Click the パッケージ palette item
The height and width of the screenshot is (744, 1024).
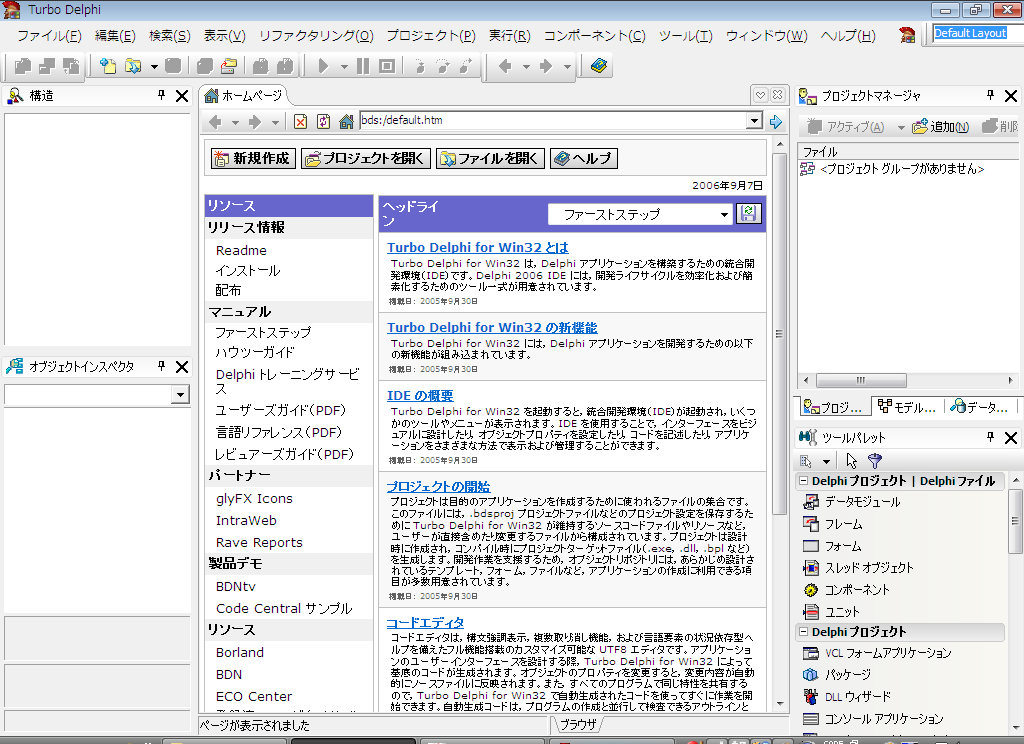[837, 675]
